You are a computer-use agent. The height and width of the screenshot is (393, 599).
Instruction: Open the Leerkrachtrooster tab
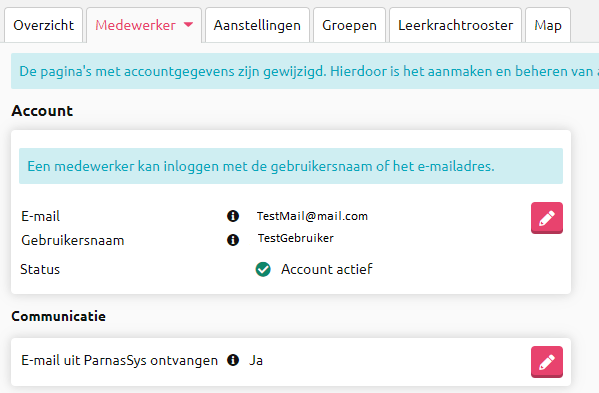[x=455, y=25]
